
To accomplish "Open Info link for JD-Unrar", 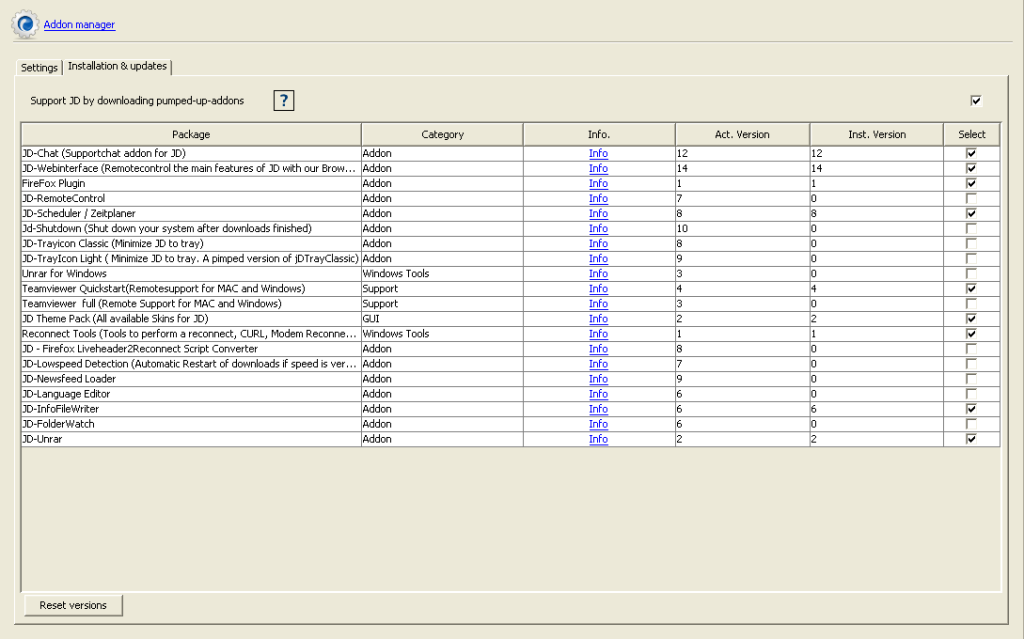I will click(x=598, y=439).
